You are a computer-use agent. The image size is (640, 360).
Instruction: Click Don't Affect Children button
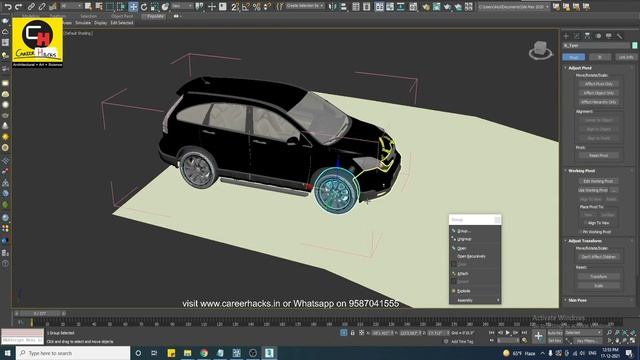click(598, 257)
